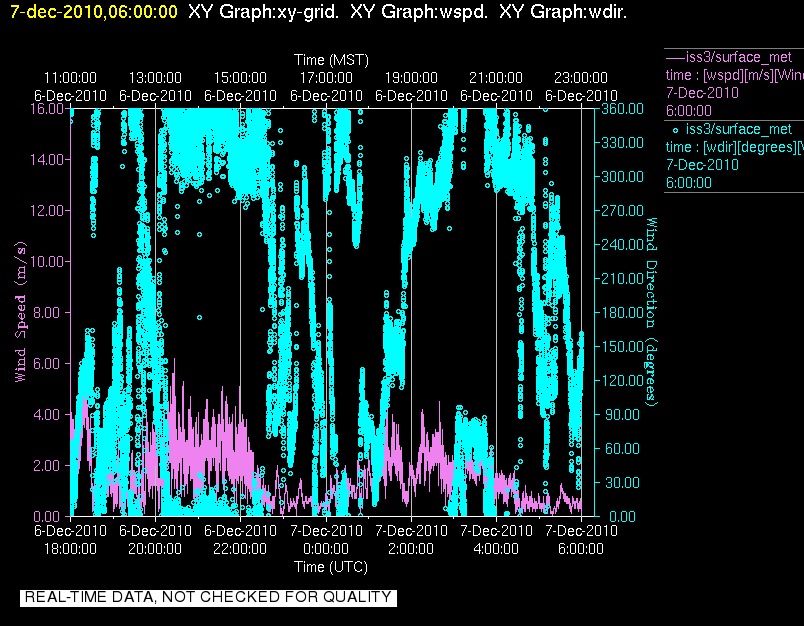Click the 360.00 wind direction axis tick

(x=622, y=109)
